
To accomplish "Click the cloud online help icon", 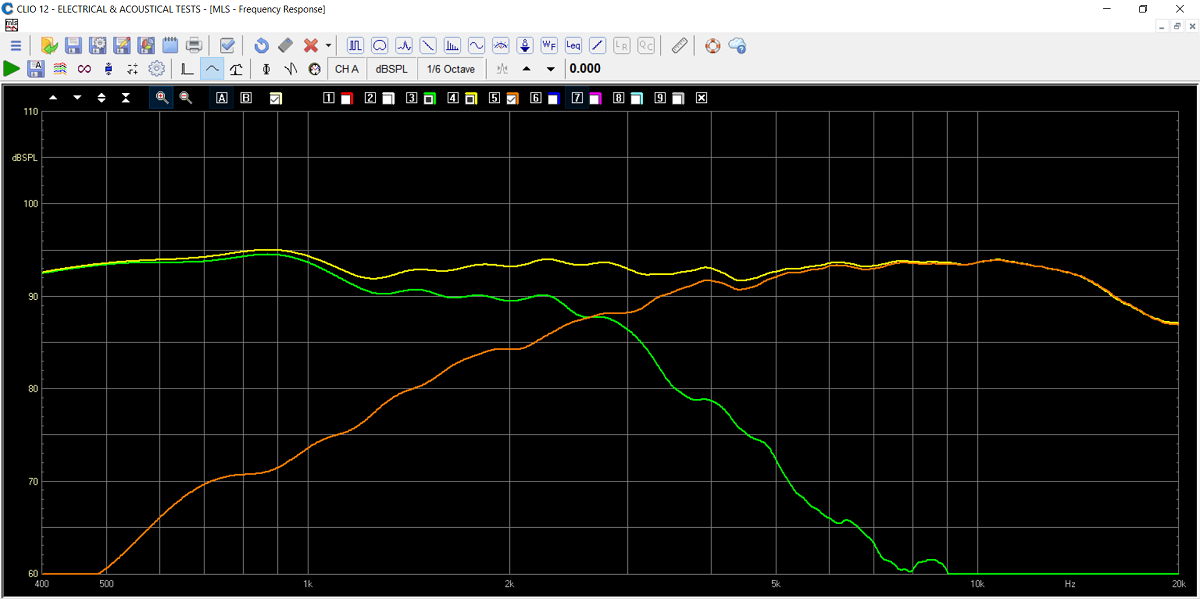I will (x=737, y=45).
